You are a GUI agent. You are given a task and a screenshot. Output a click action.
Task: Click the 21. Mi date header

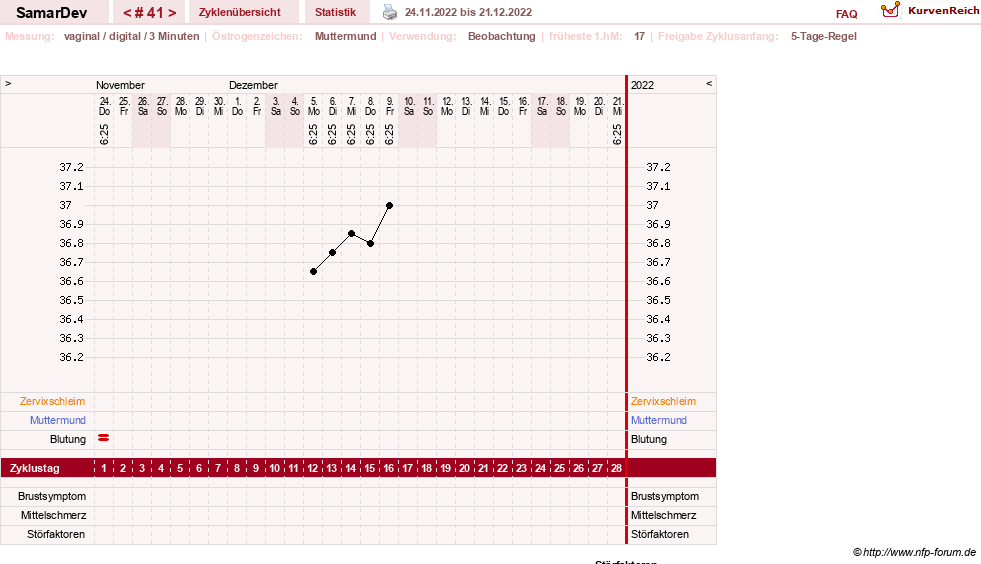[618, 106]
